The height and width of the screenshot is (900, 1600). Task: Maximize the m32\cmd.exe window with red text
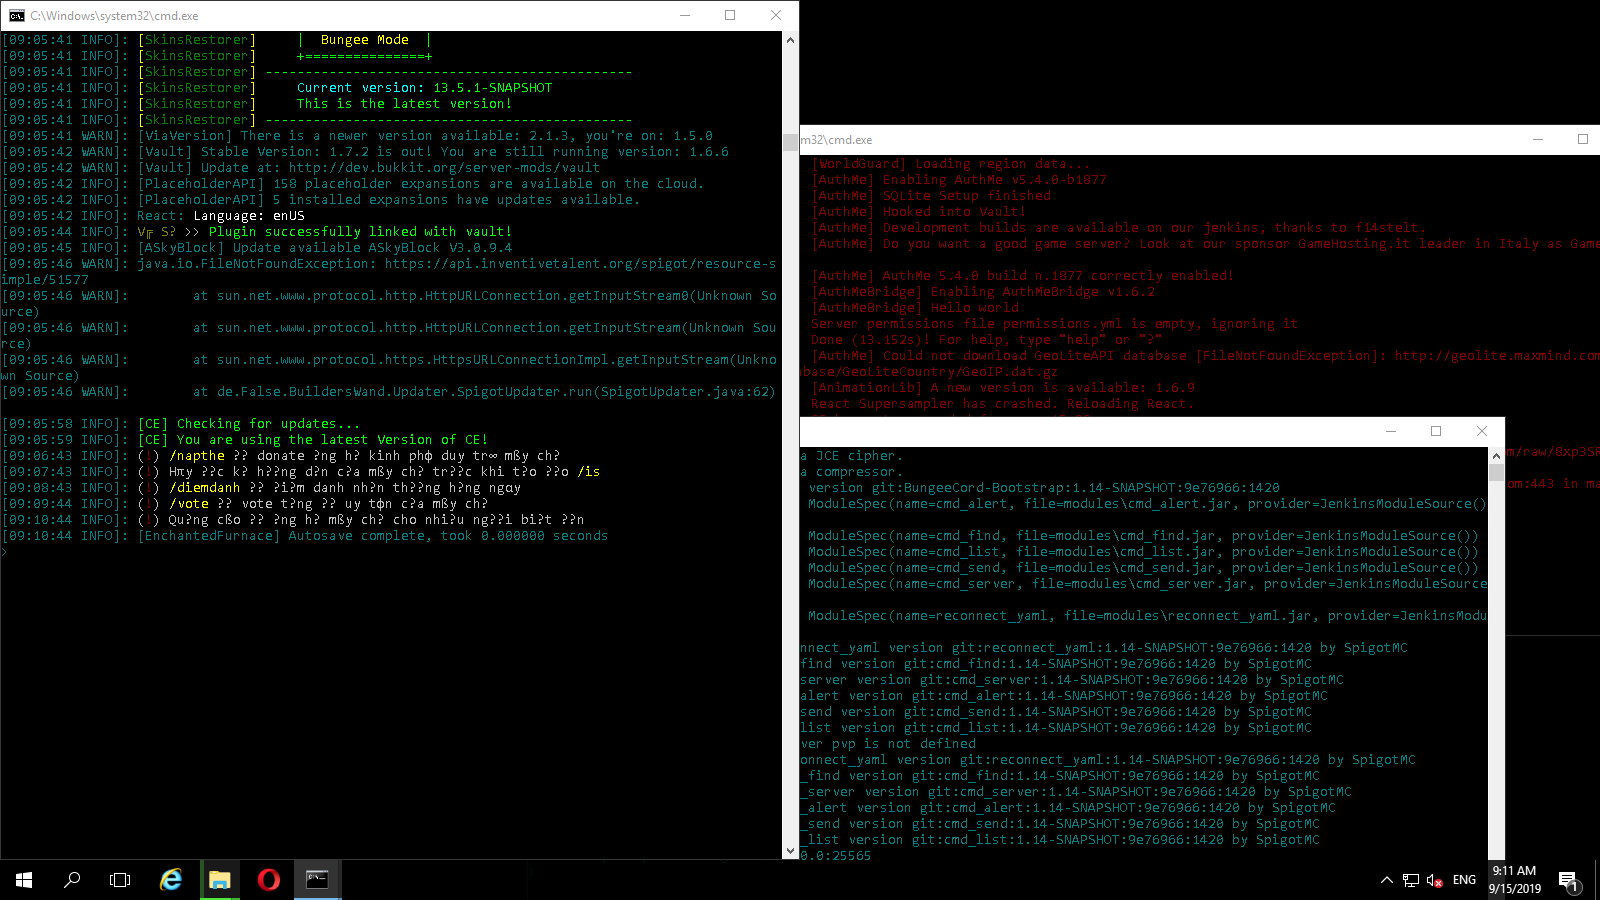click(x=1583, y=139)
